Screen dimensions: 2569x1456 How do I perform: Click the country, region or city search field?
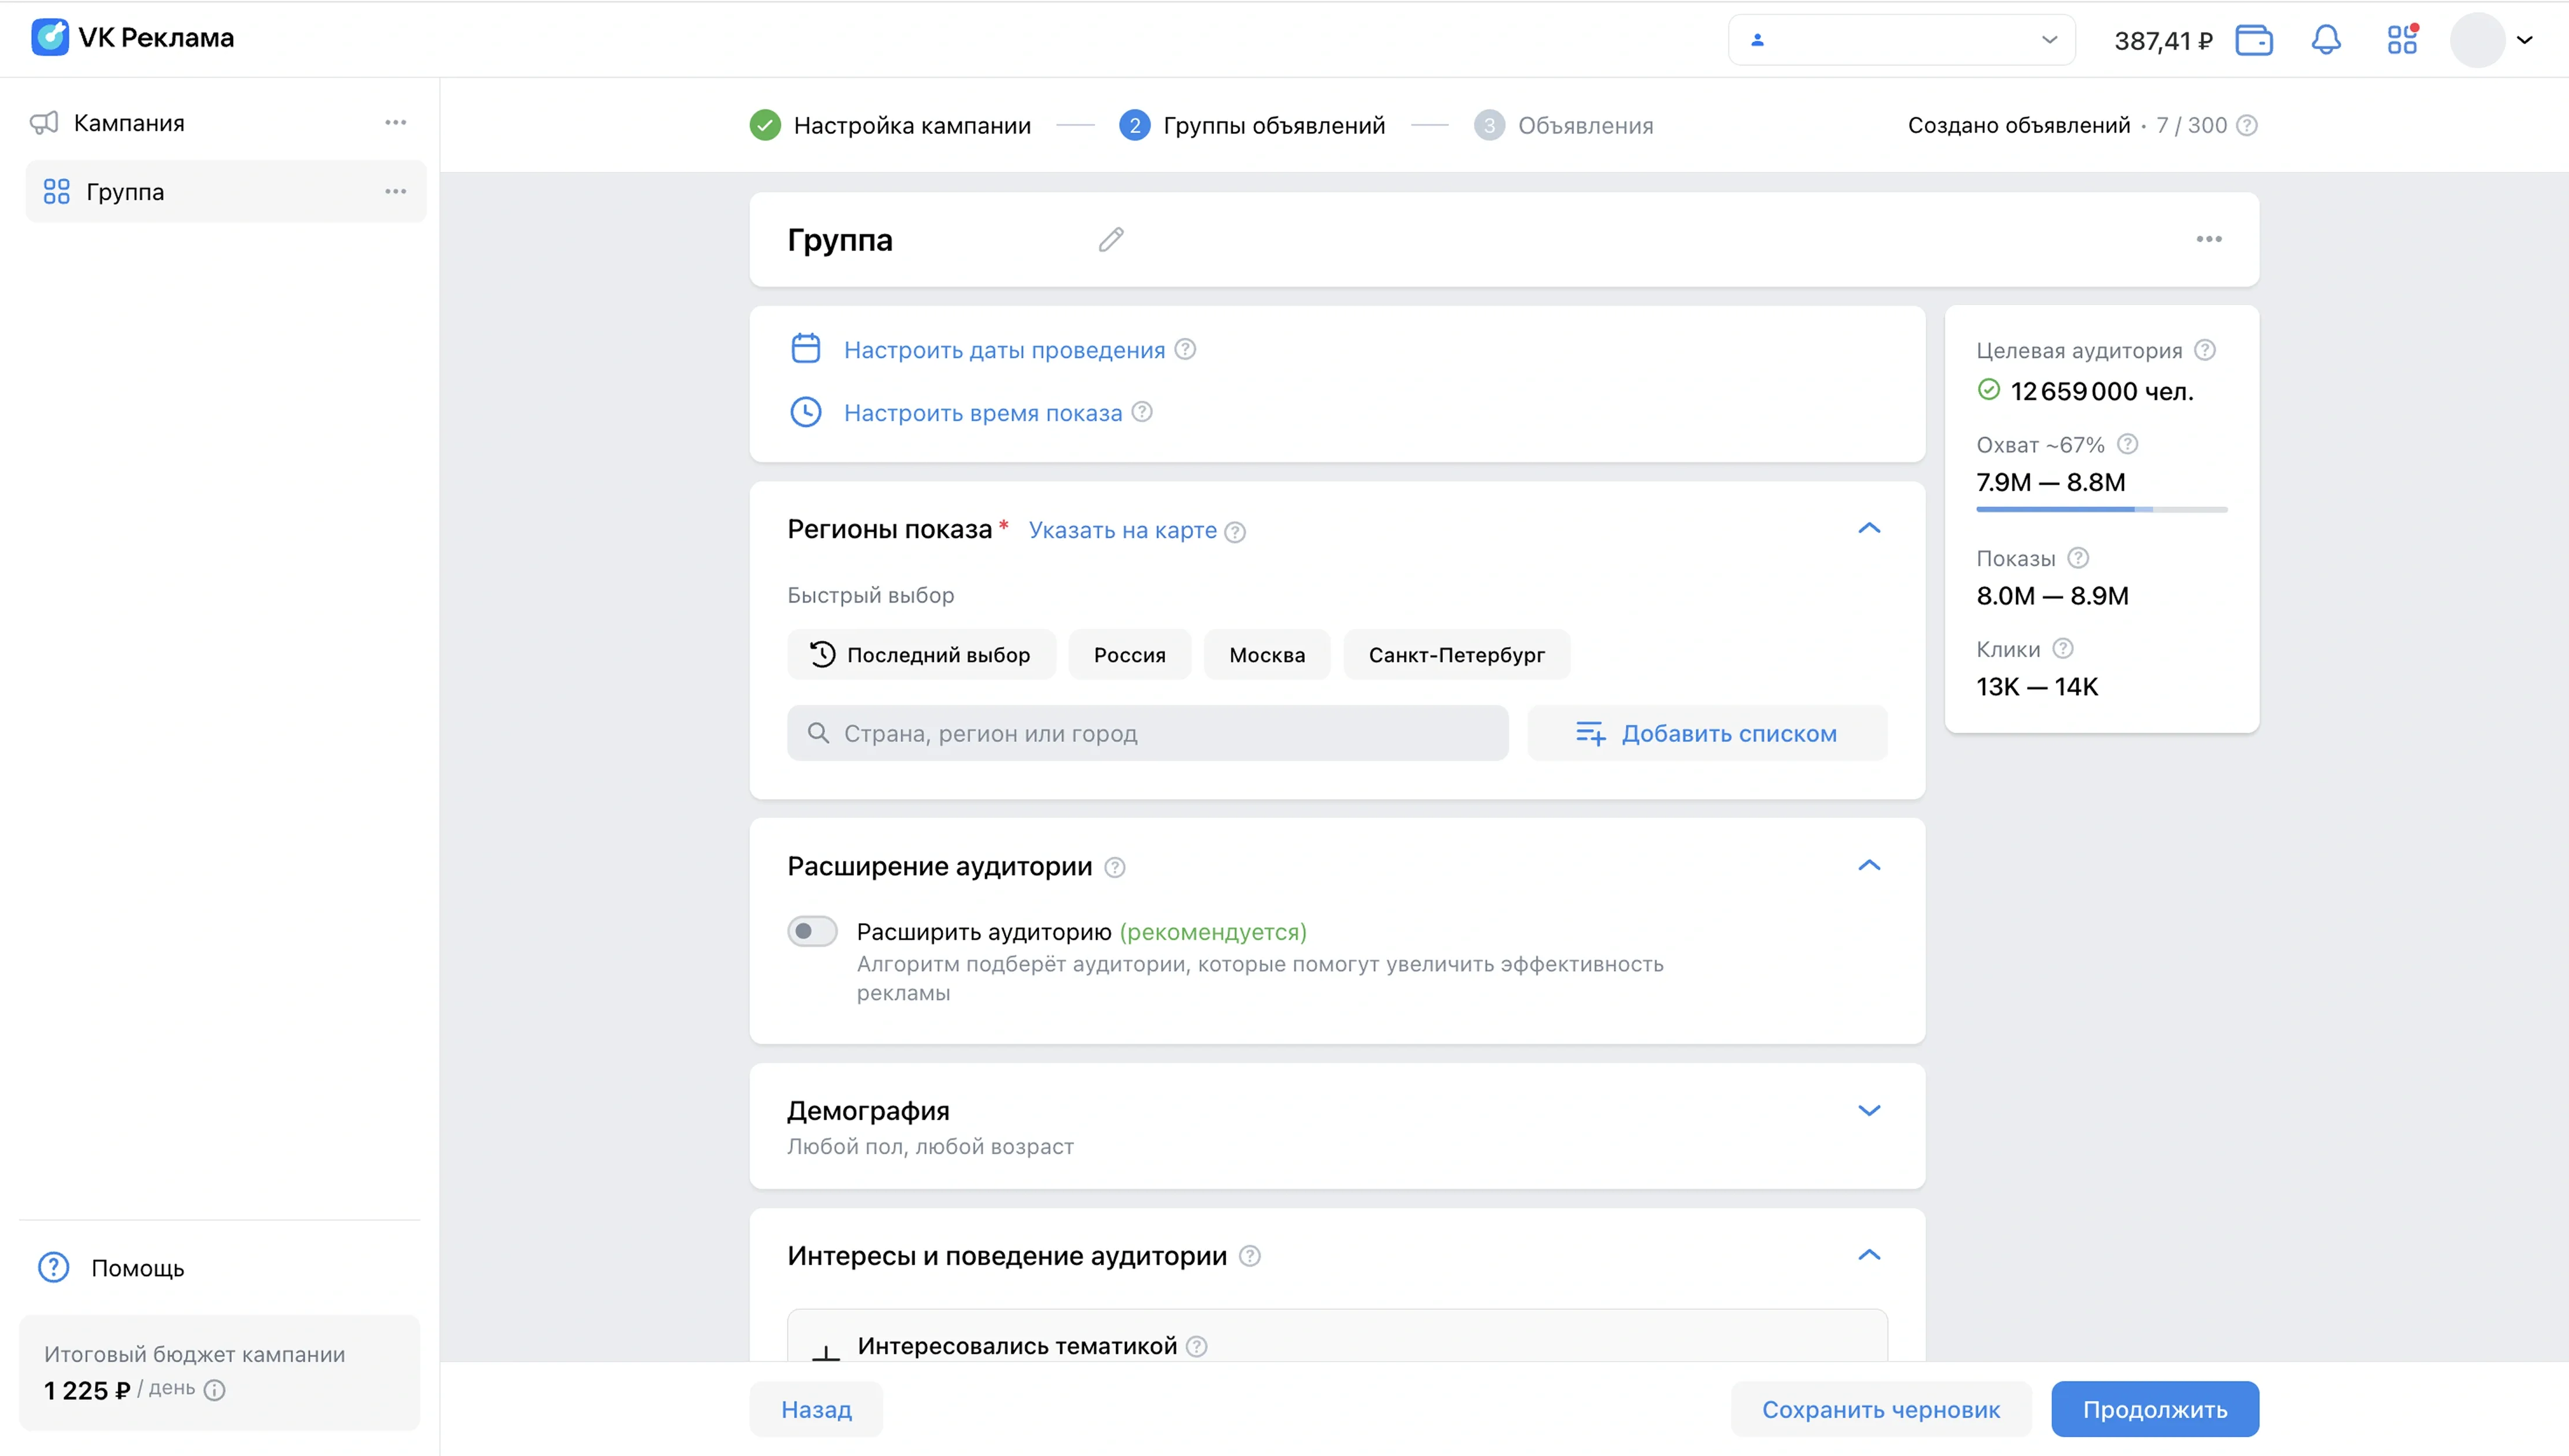(1147, 733)
